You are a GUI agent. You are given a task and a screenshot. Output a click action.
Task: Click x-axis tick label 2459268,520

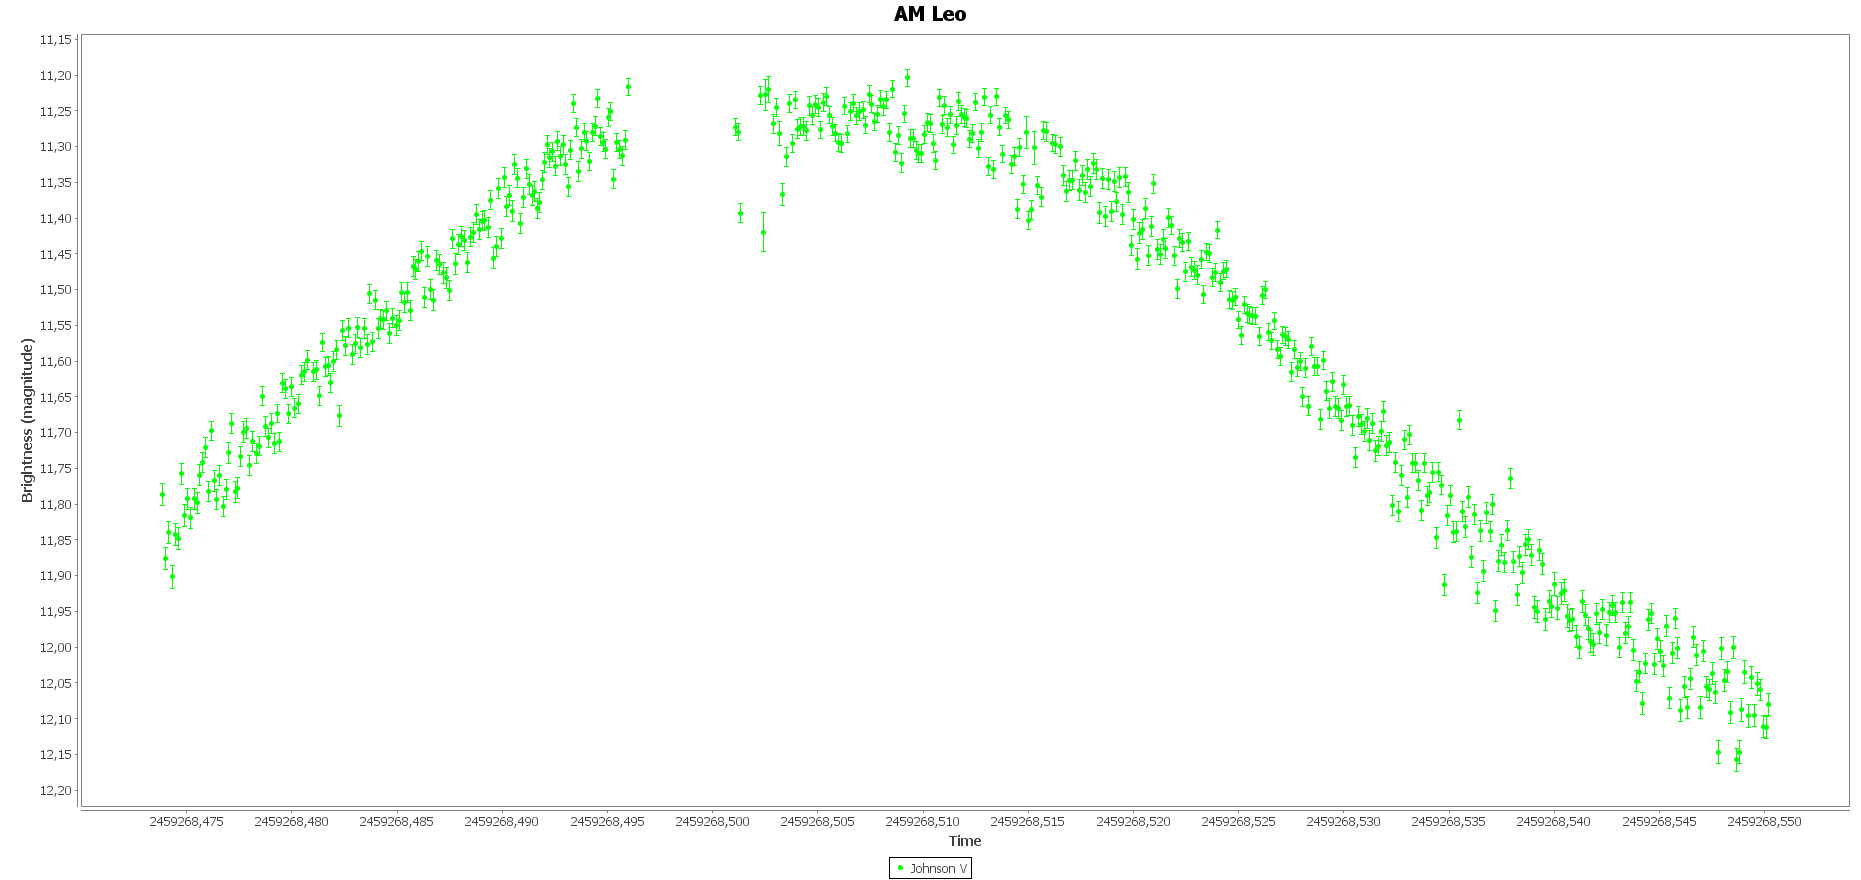pos(1134,821)
